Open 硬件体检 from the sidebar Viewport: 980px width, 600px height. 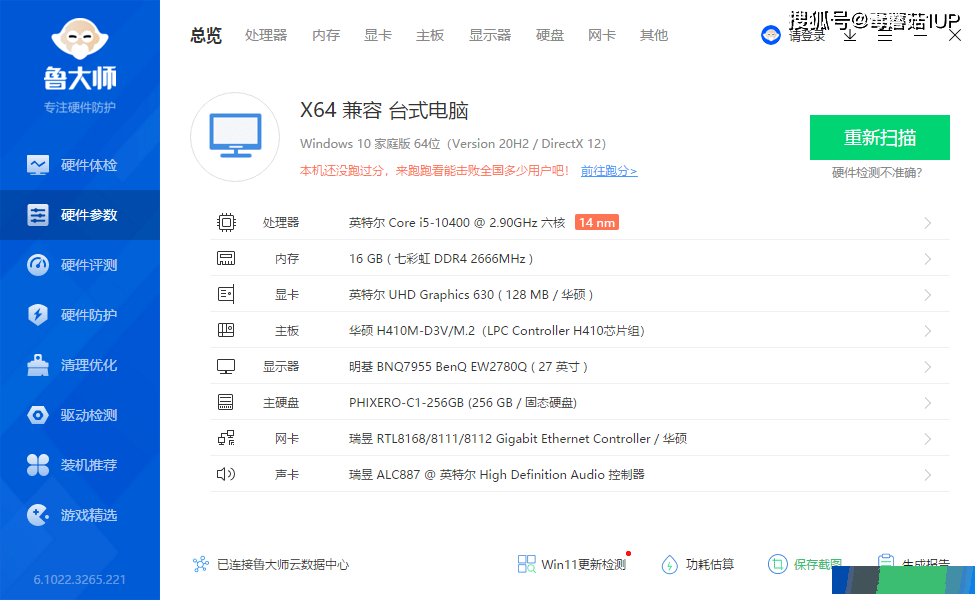(x=80, y=165)
